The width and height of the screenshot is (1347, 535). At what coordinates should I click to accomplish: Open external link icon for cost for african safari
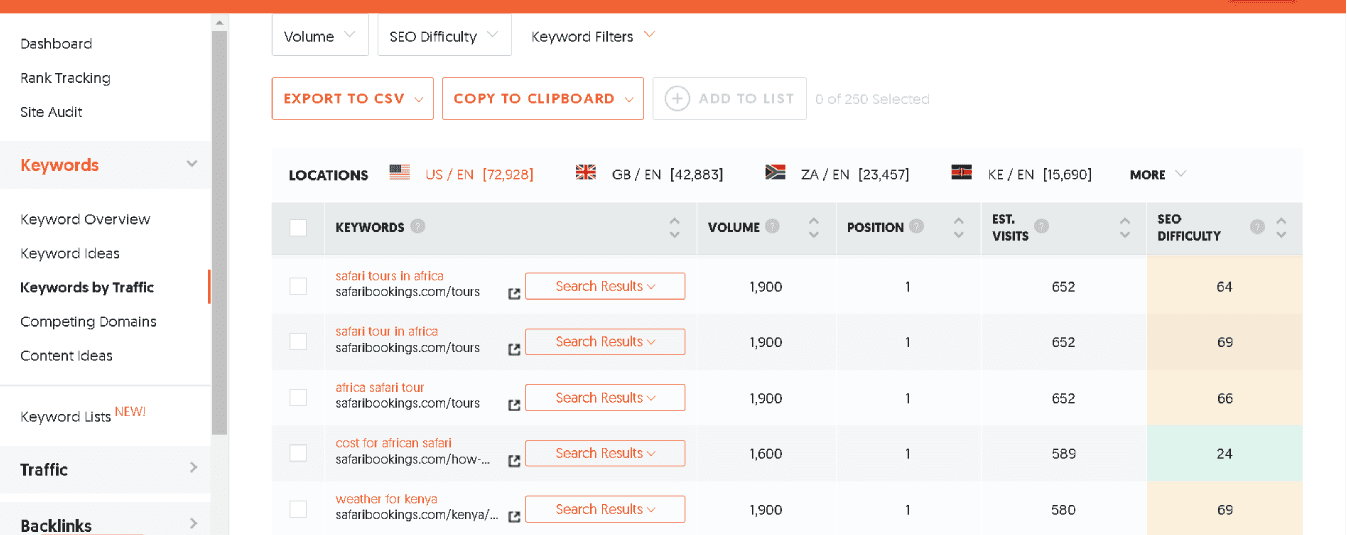(514, 461)
